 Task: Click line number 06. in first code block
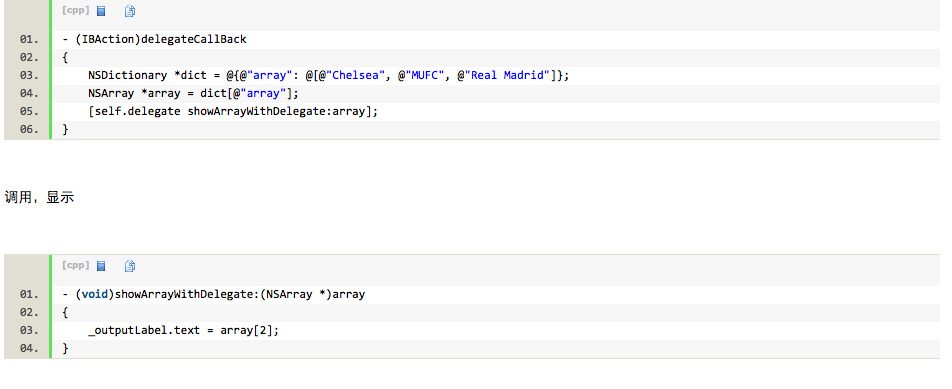(29, 130)
